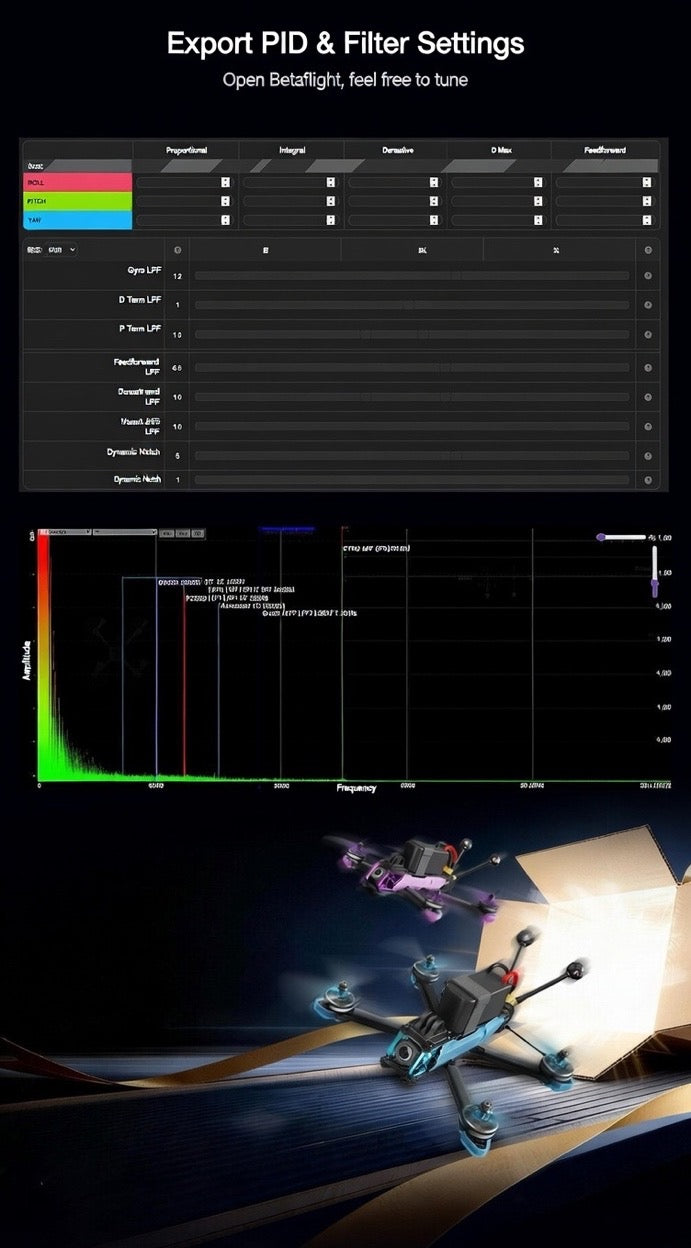
Task: Select the Proportional column header
Action: click(186, 150)
